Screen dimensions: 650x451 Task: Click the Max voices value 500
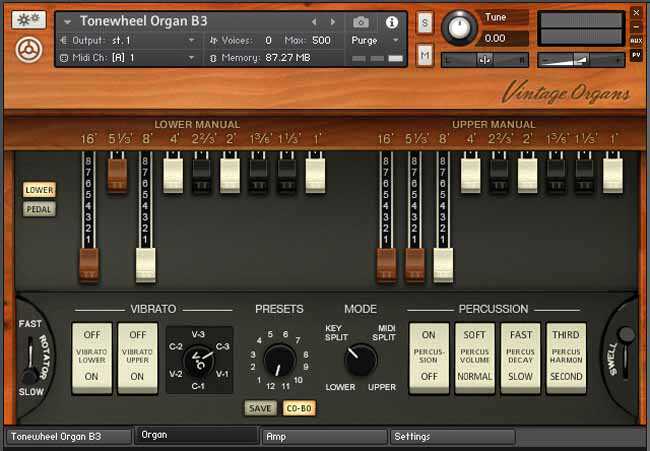click(321, 40)
